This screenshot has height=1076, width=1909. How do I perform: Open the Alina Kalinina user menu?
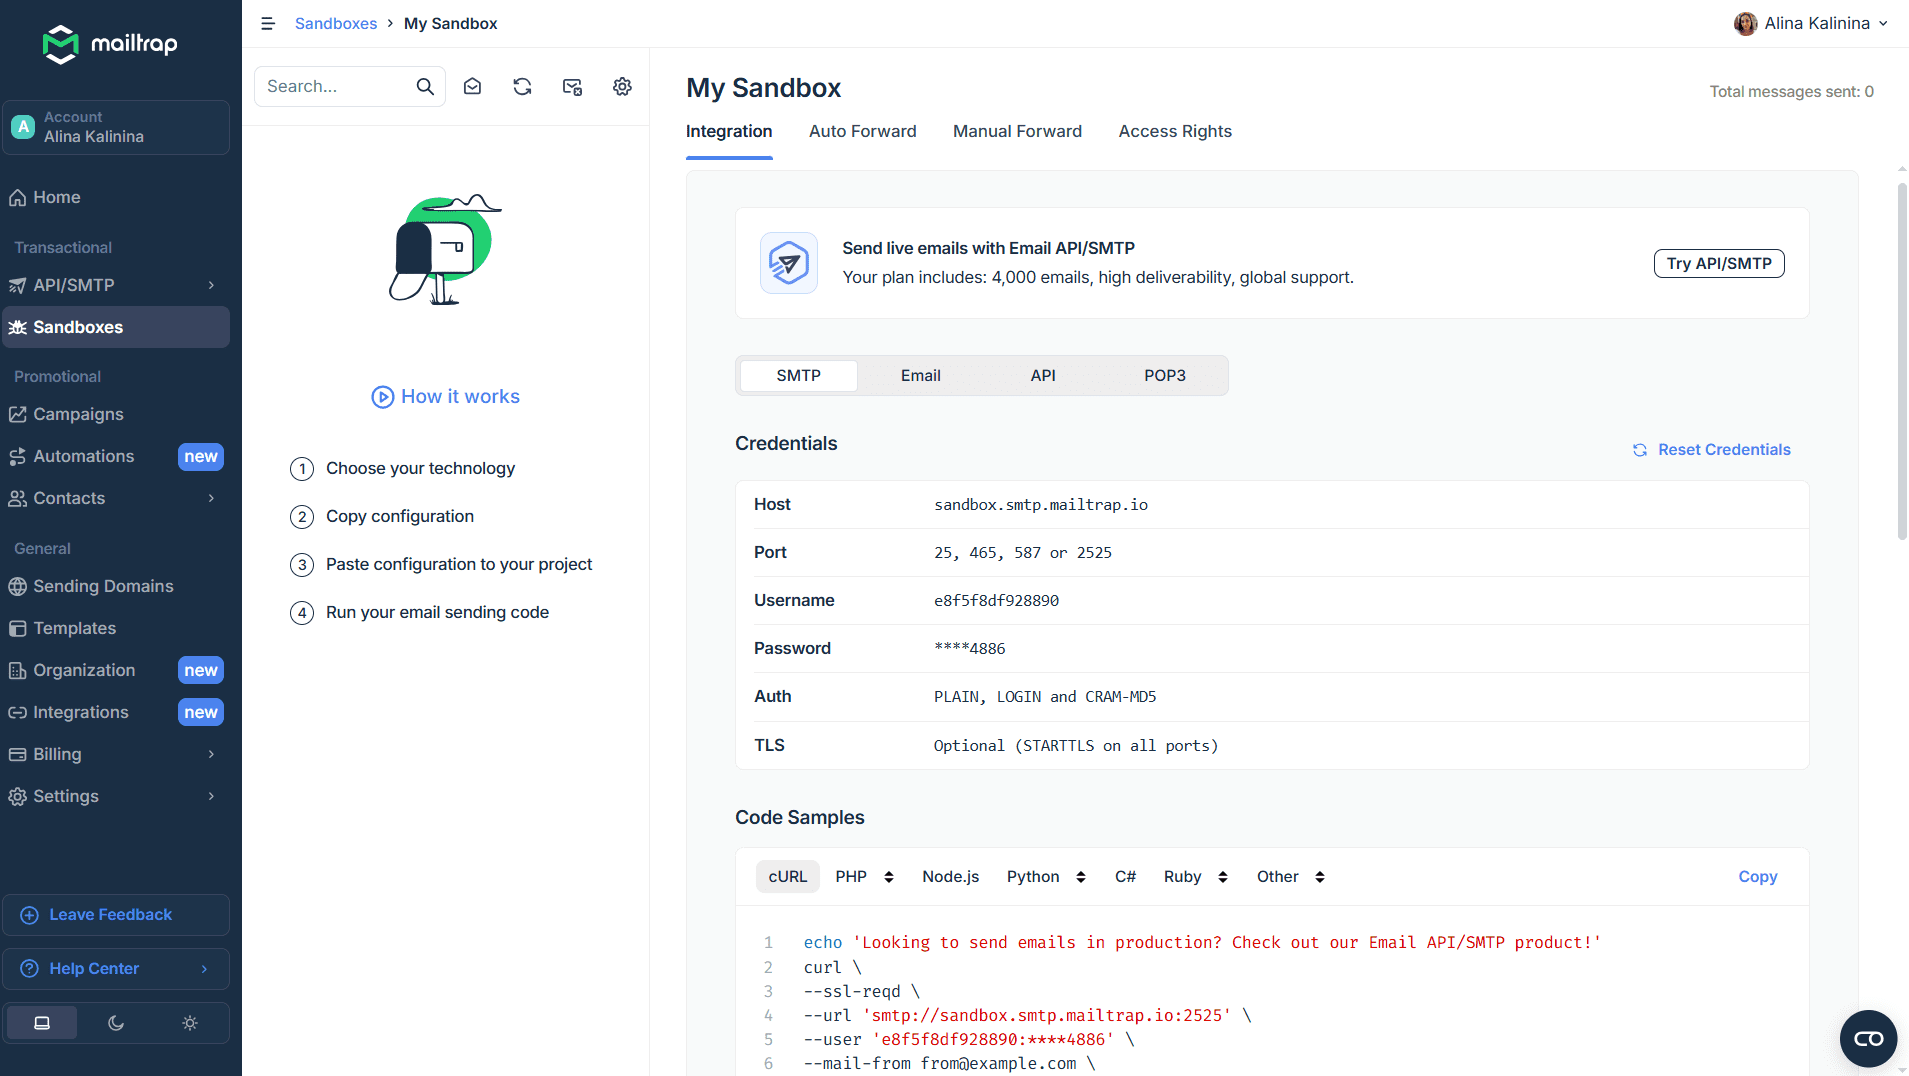point(1811,24)
